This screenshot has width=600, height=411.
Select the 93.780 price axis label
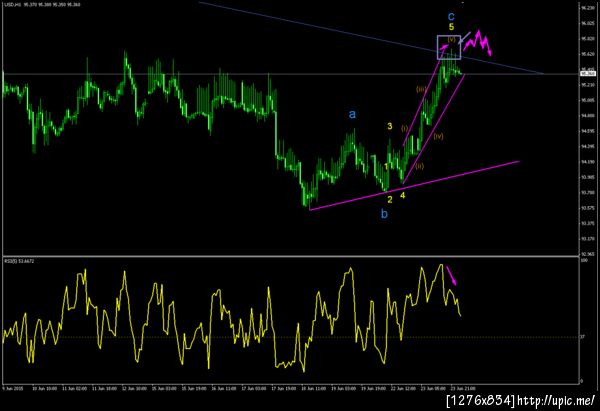click(588, 192)
